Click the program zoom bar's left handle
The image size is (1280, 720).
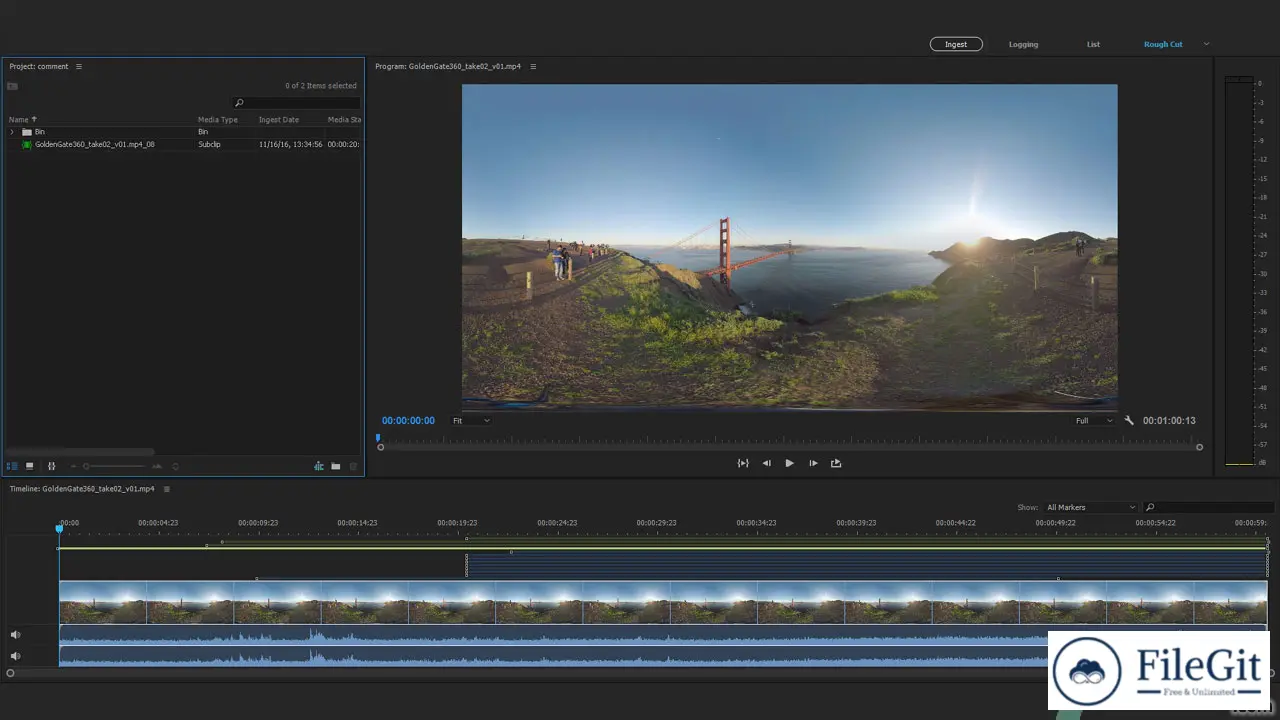coord(380,447)
